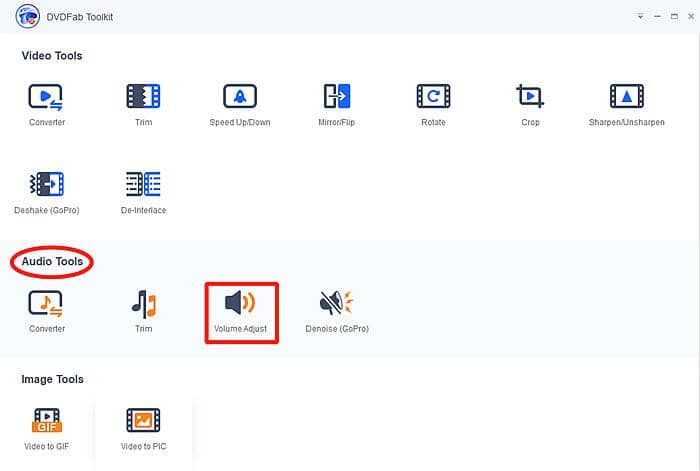Close the DVDFab Toolkit window
The image size is (700, 471).
click(x=691, y=17)
